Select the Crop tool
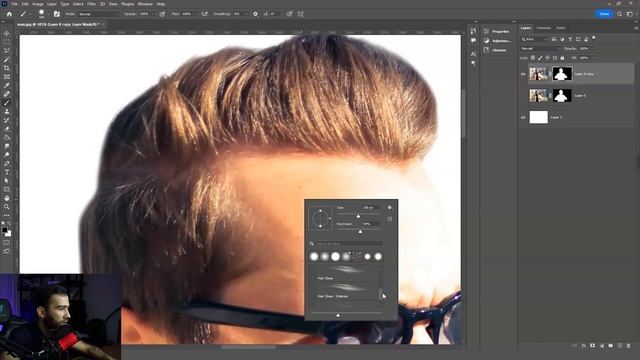Viewport: 640px width, 360px height. (7, 68)
